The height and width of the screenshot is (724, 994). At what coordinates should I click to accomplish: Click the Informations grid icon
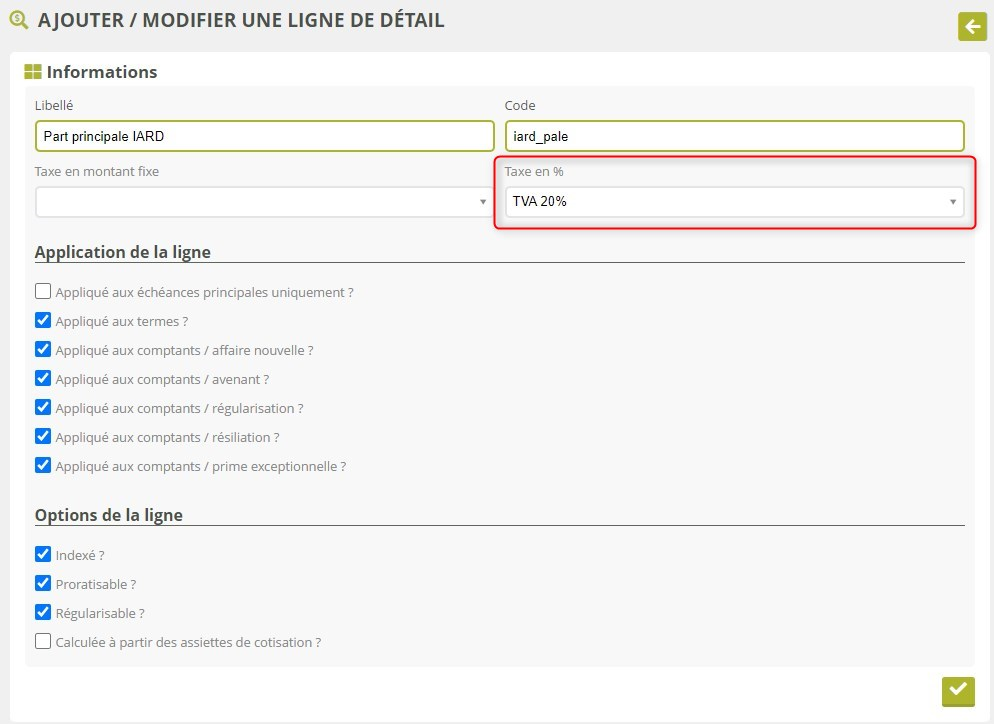click(x=33, y=72)
